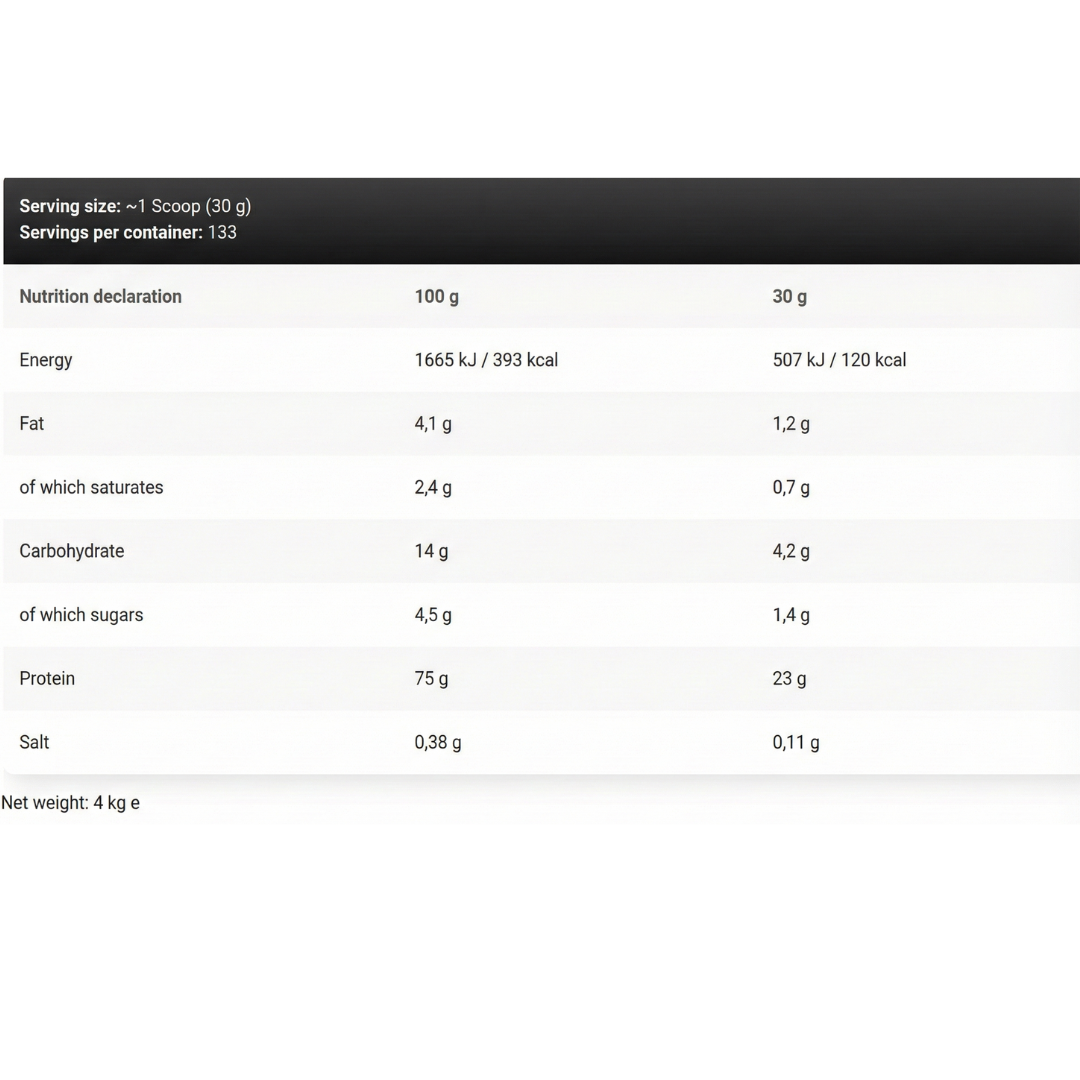
Task: Select the Fat row label
Action: pos(32,423)
